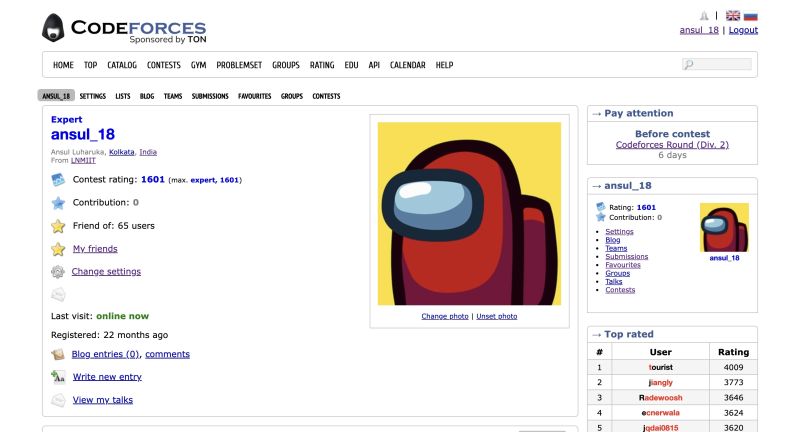Viewport: 800px width, 432px height.
Task: Open the Write new entry link
Action: click(107, 377)
